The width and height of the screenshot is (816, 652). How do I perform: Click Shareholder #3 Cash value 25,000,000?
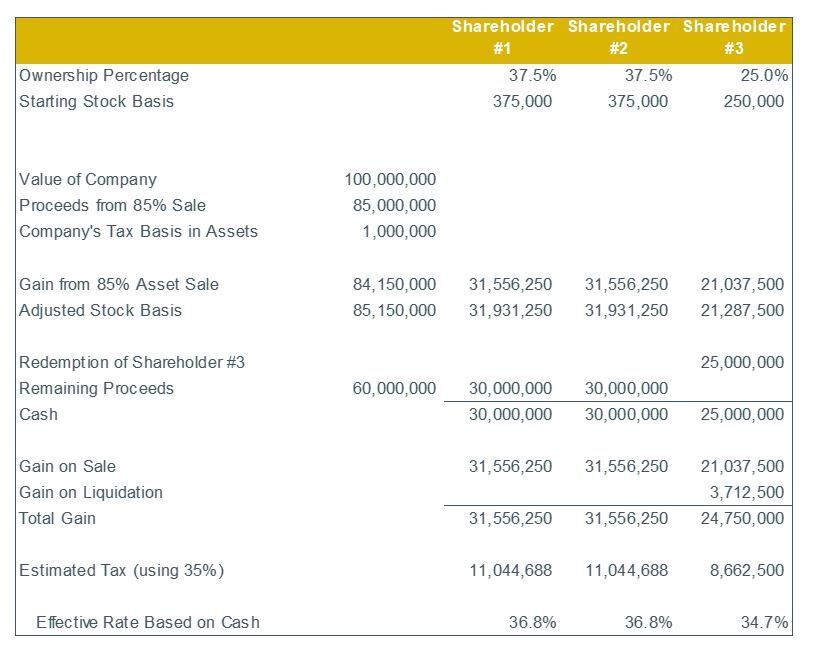[x=742, y=415]
